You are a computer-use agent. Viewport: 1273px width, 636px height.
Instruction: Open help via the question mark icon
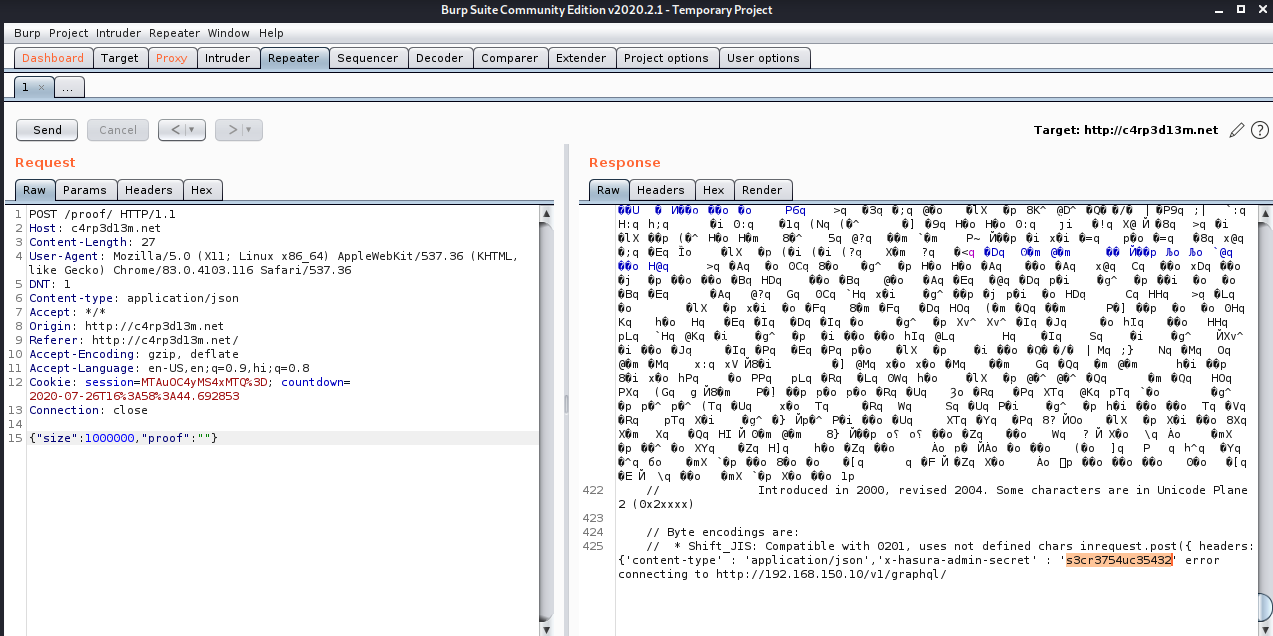tap(1259, 130)
